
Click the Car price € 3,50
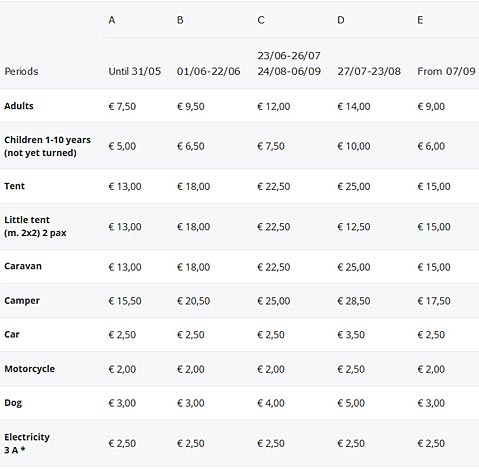coord(351,335)
